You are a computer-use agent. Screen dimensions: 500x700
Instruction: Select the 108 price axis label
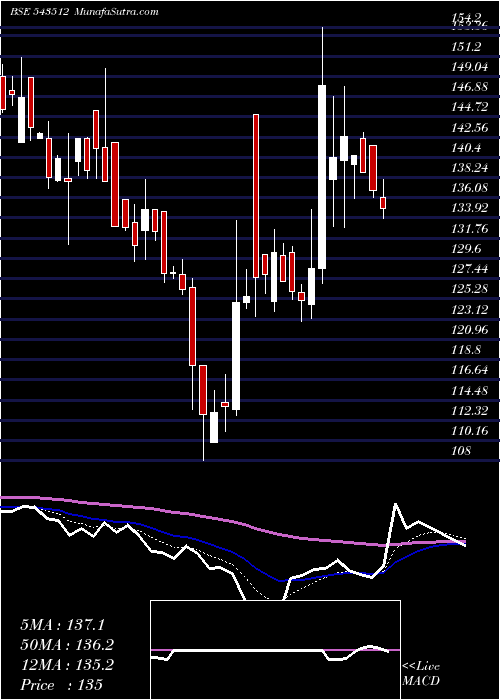461,451
